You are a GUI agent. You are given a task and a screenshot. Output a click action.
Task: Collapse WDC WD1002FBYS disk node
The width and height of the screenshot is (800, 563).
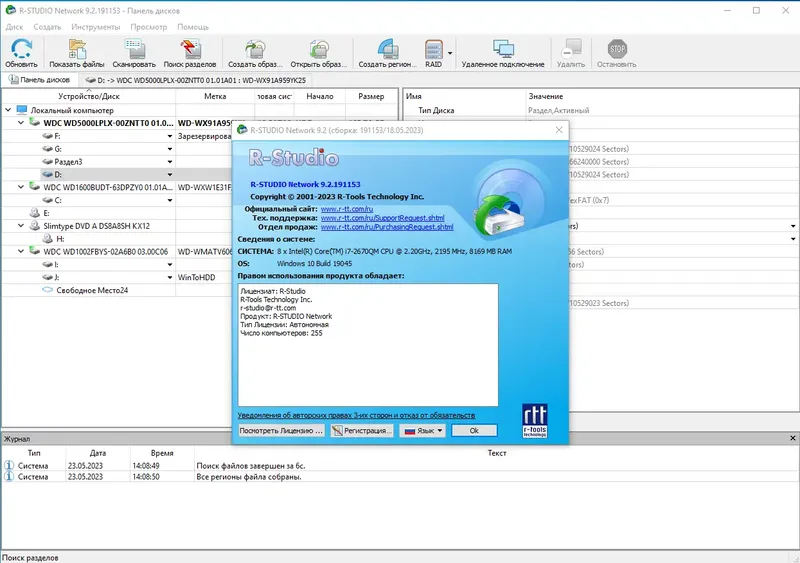click(21, 251)
